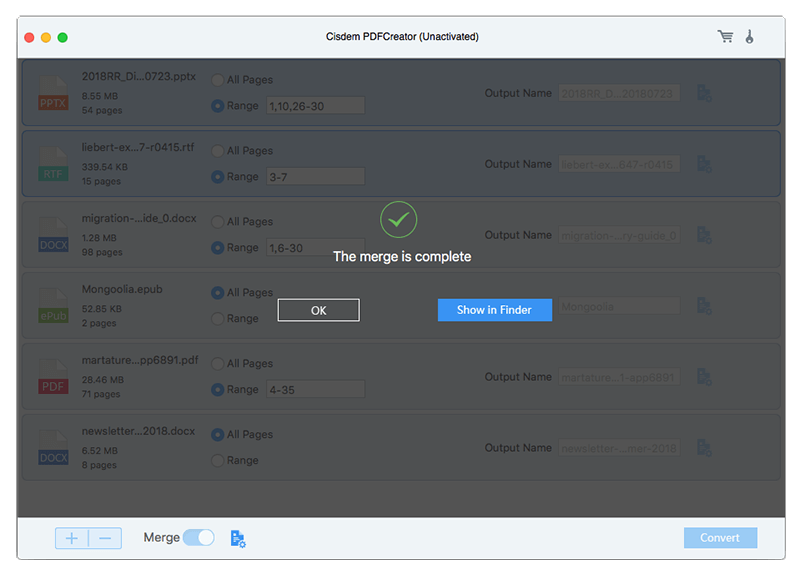This screenshot has width=800, height=575.
Task: Click the green checkmark completion icon
Action: [398, 219]
